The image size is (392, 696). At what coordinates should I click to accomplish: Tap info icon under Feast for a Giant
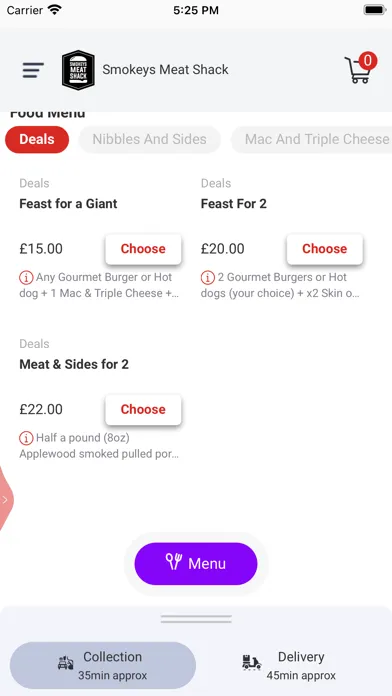coord(26,278)
